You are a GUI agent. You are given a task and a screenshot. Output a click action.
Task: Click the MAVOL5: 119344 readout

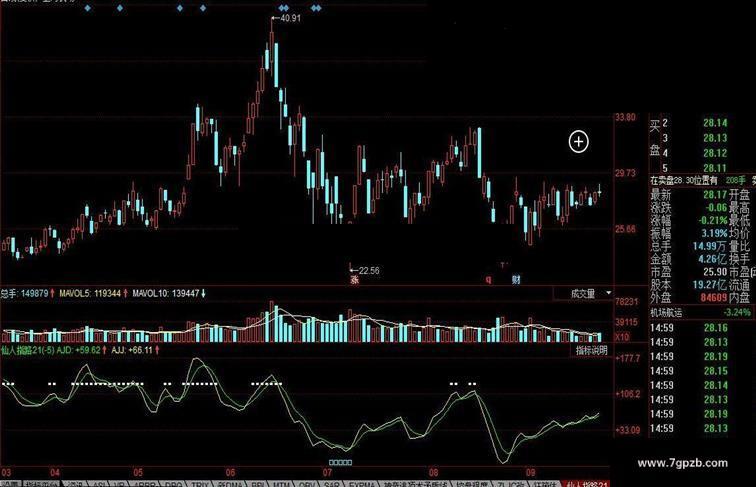90,293
